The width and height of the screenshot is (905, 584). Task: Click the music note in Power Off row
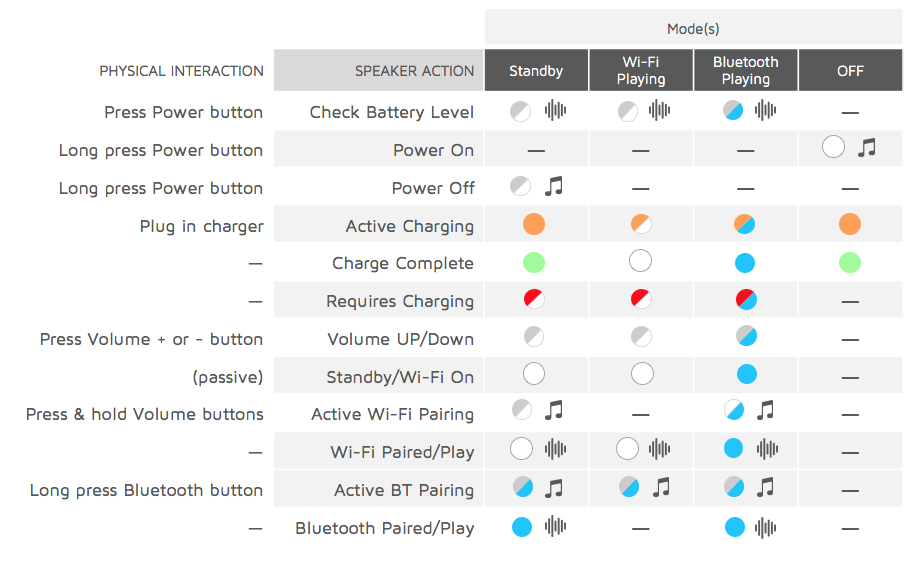(554, 186)
